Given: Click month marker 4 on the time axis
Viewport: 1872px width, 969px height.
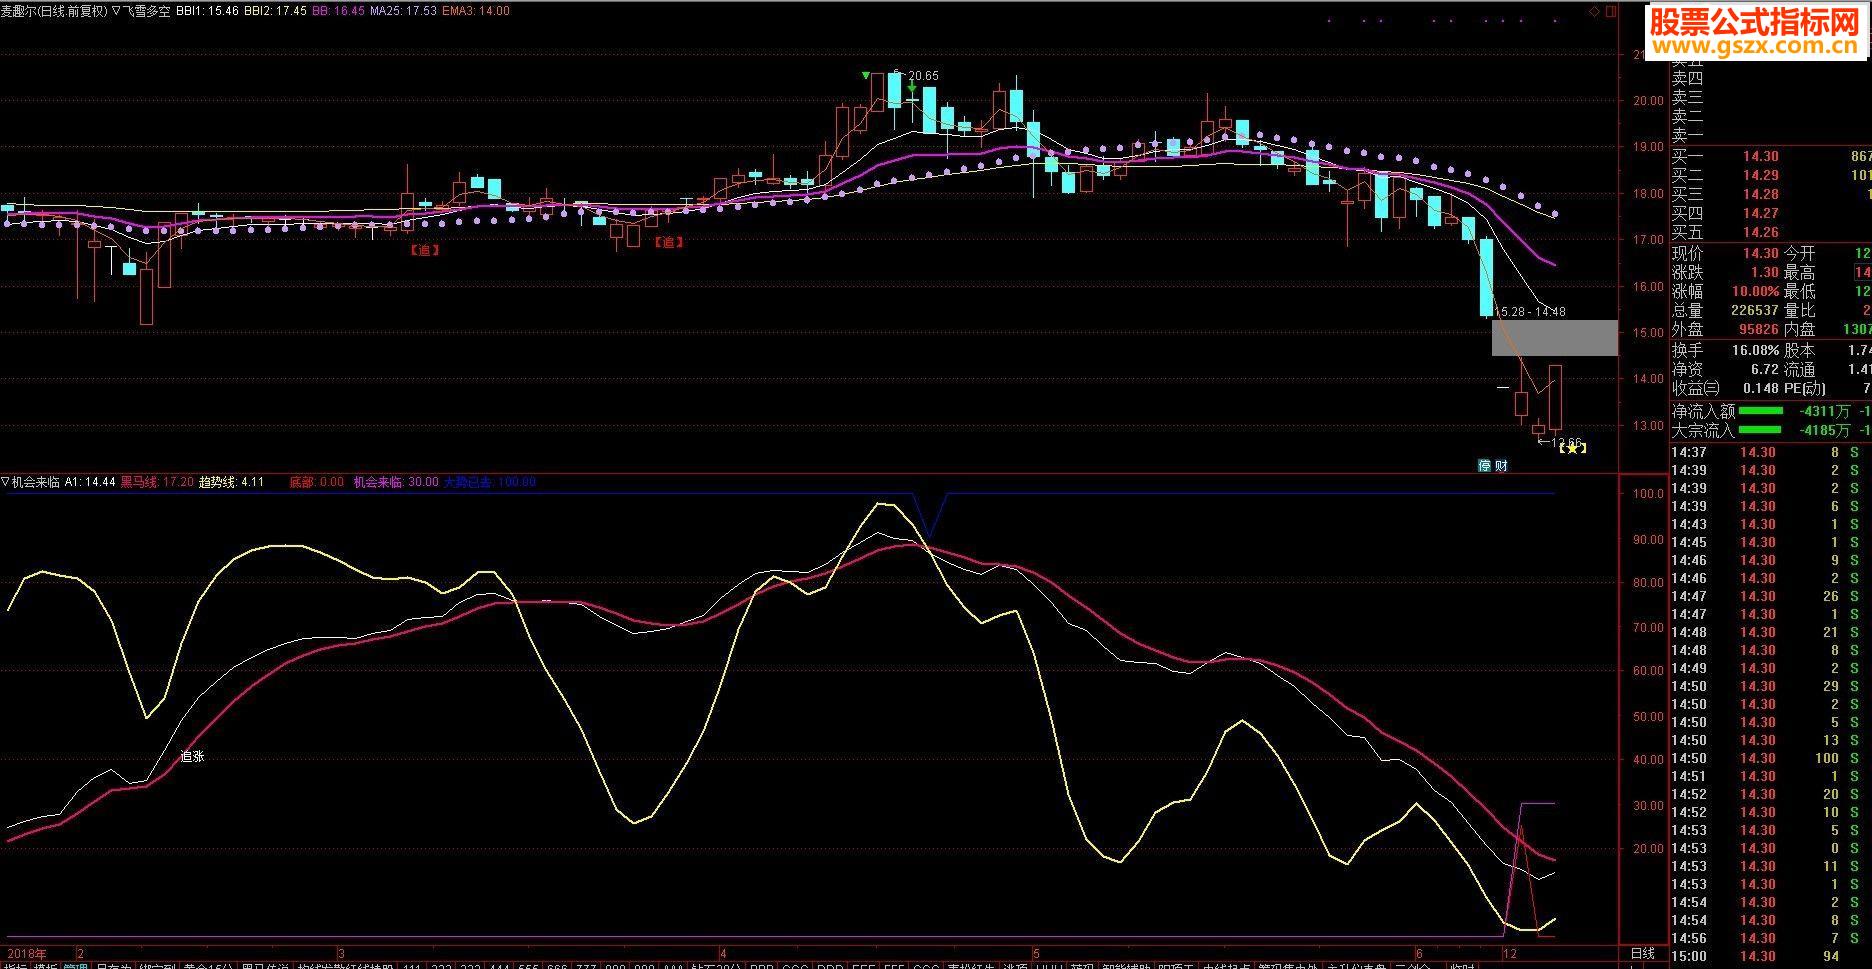Looking at the screenshot, I should tap(723, 954).
